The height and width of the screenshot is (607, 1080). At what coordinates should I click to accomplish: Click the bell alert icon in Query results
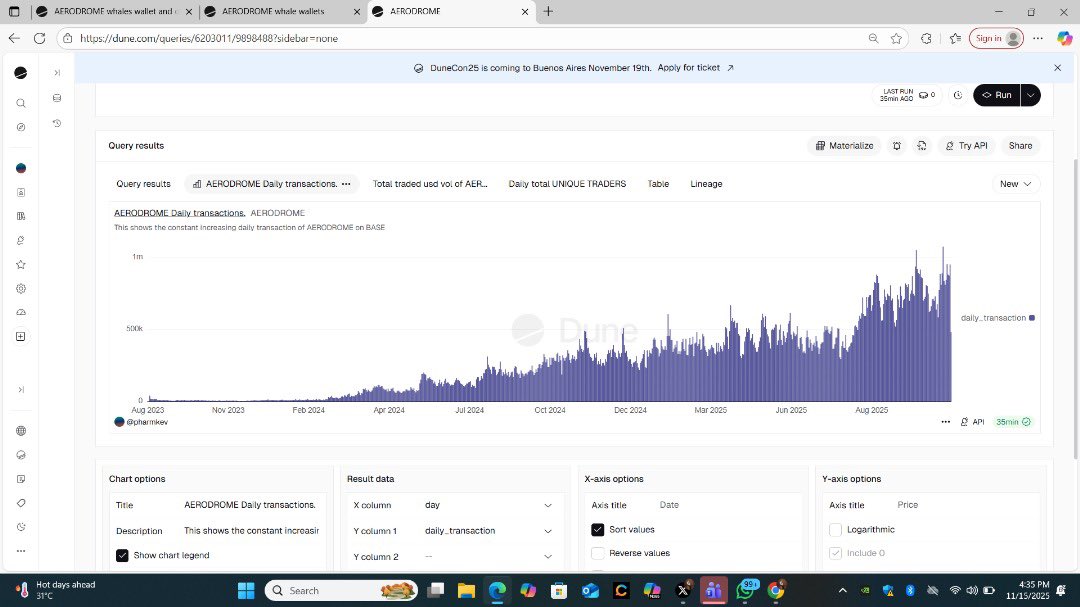(897, 145)
